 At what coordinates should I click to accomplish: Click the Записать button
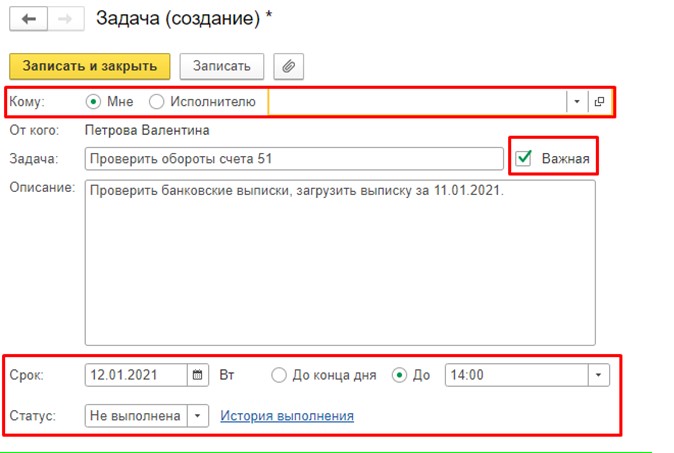[x=221, y=66]
